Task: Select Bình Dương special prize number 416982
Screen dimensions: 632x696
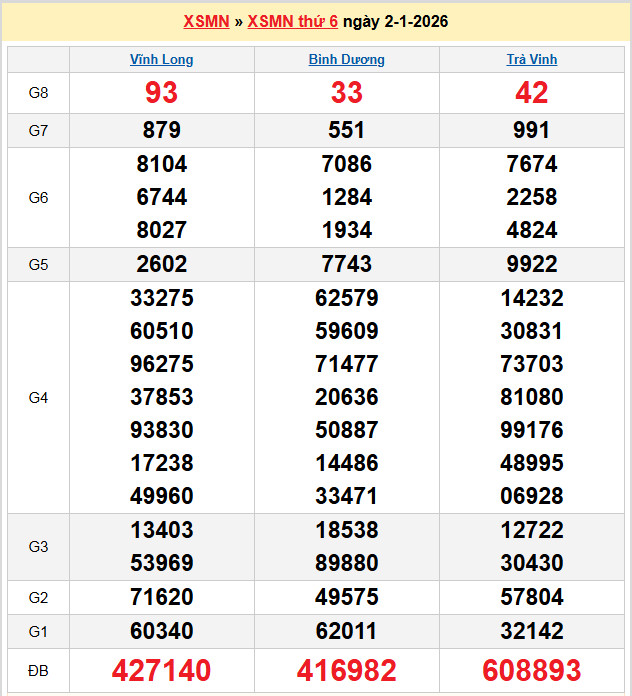Action: pyautogui.click(x=346, y=670)
